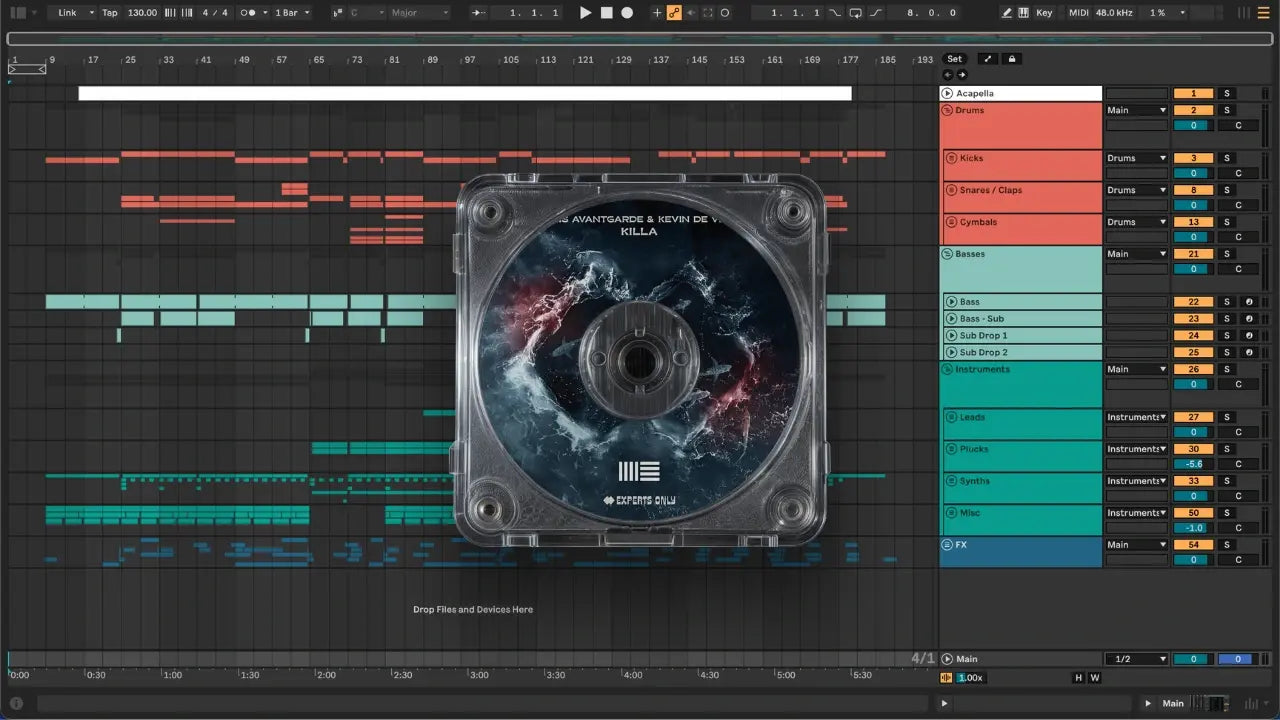This screenshot has width=1280, height=720.
Task: Click the automation mode icon beside Set
Action: click(x=986, y=59)
